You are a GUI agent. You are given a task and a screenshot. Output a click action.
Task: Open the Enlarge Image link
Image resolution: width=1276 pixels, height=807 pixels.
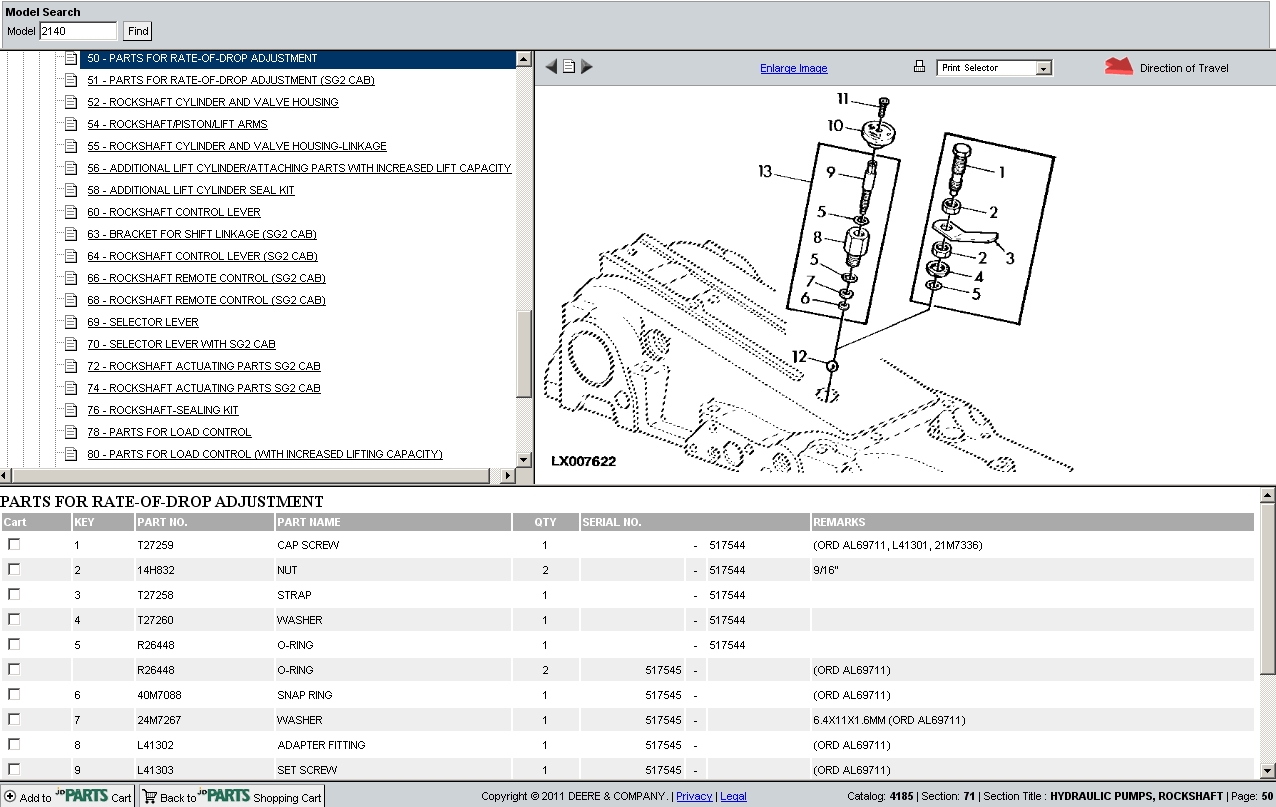[793, 68]
